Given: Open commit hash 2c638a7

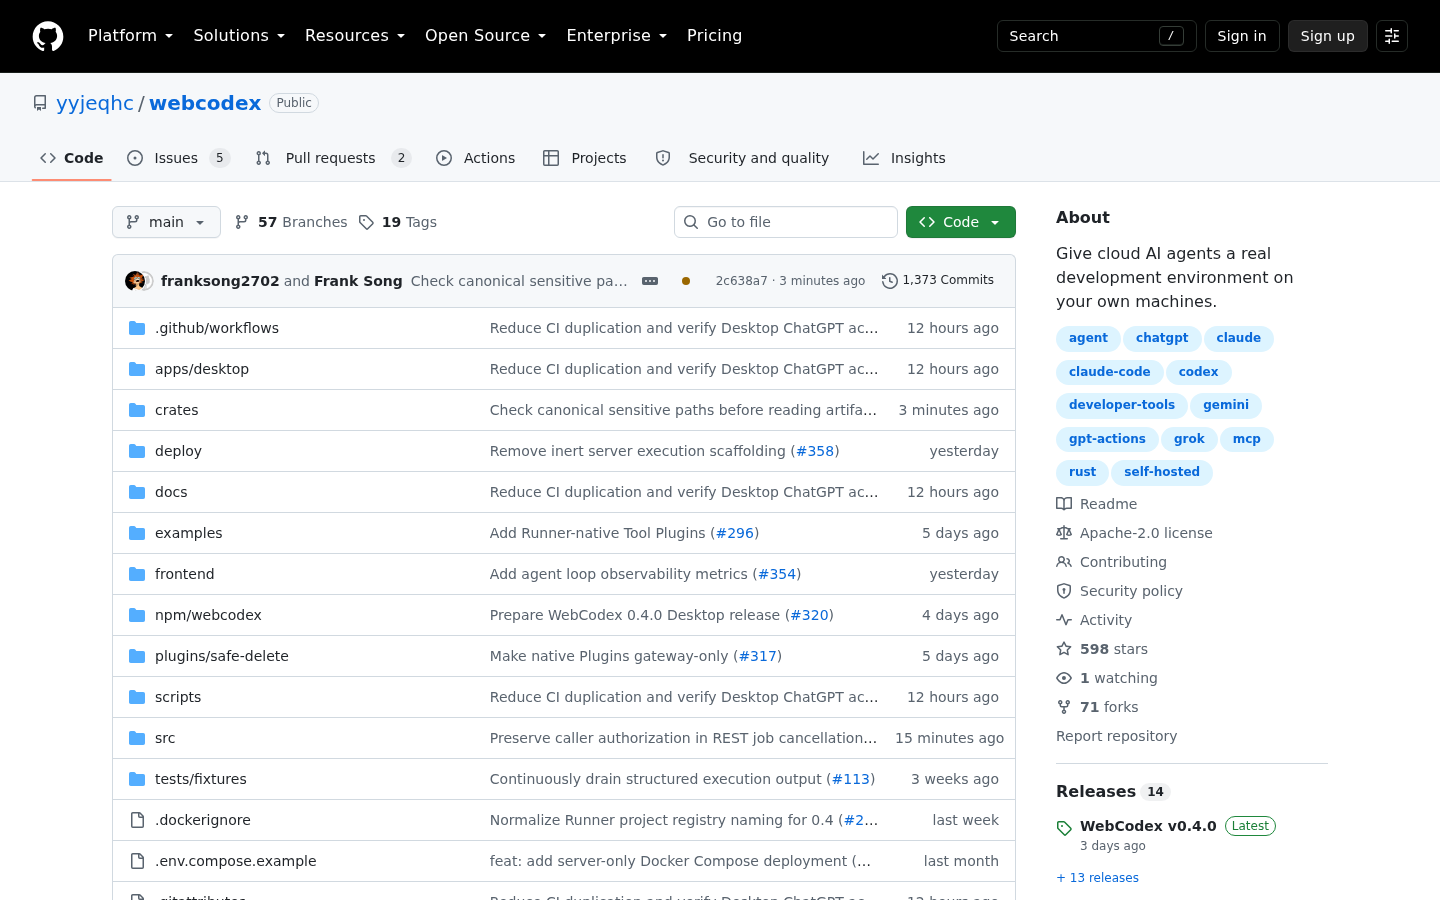Looking at the screenshot, I should [742, 281].
